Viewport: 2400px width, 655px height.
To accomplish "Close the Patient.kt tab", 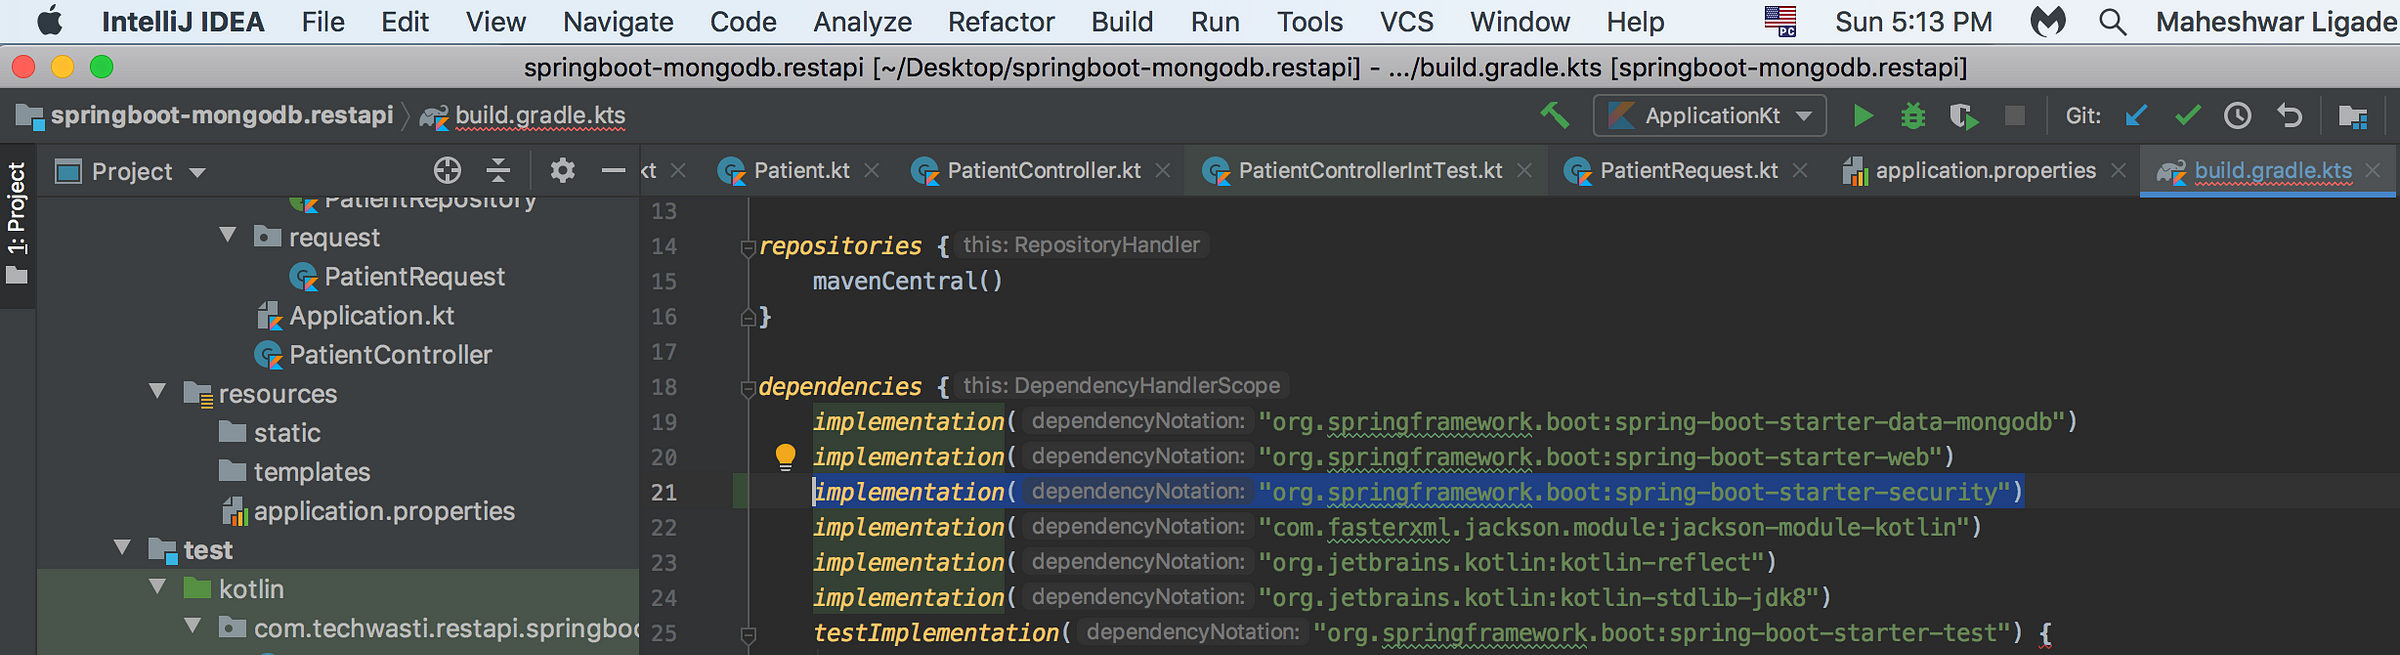I will pyautogui.click(x=872, y=171).
